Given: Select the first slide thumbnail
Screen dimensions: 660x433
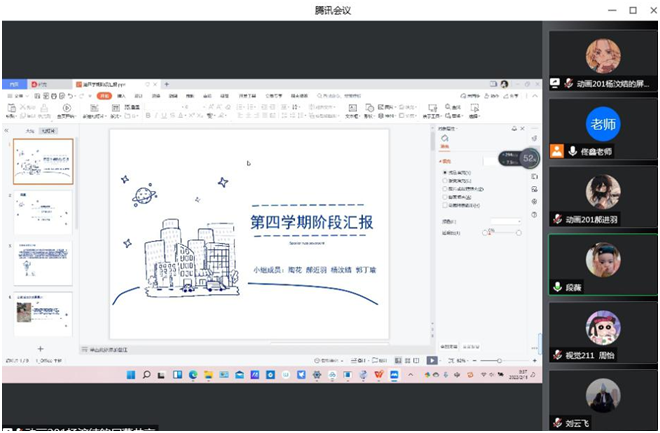Looking at the screenshot, I should 43,161.
